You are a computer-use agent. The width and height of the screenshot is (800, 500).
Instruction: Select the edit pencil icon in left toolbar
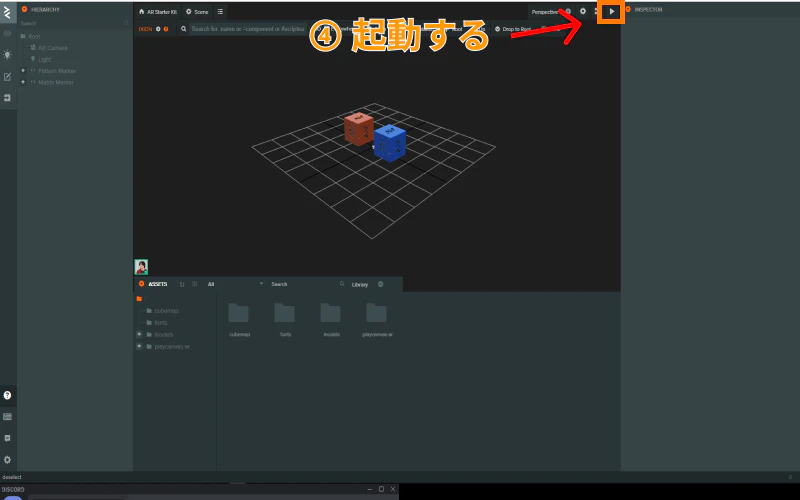[7, 77]
